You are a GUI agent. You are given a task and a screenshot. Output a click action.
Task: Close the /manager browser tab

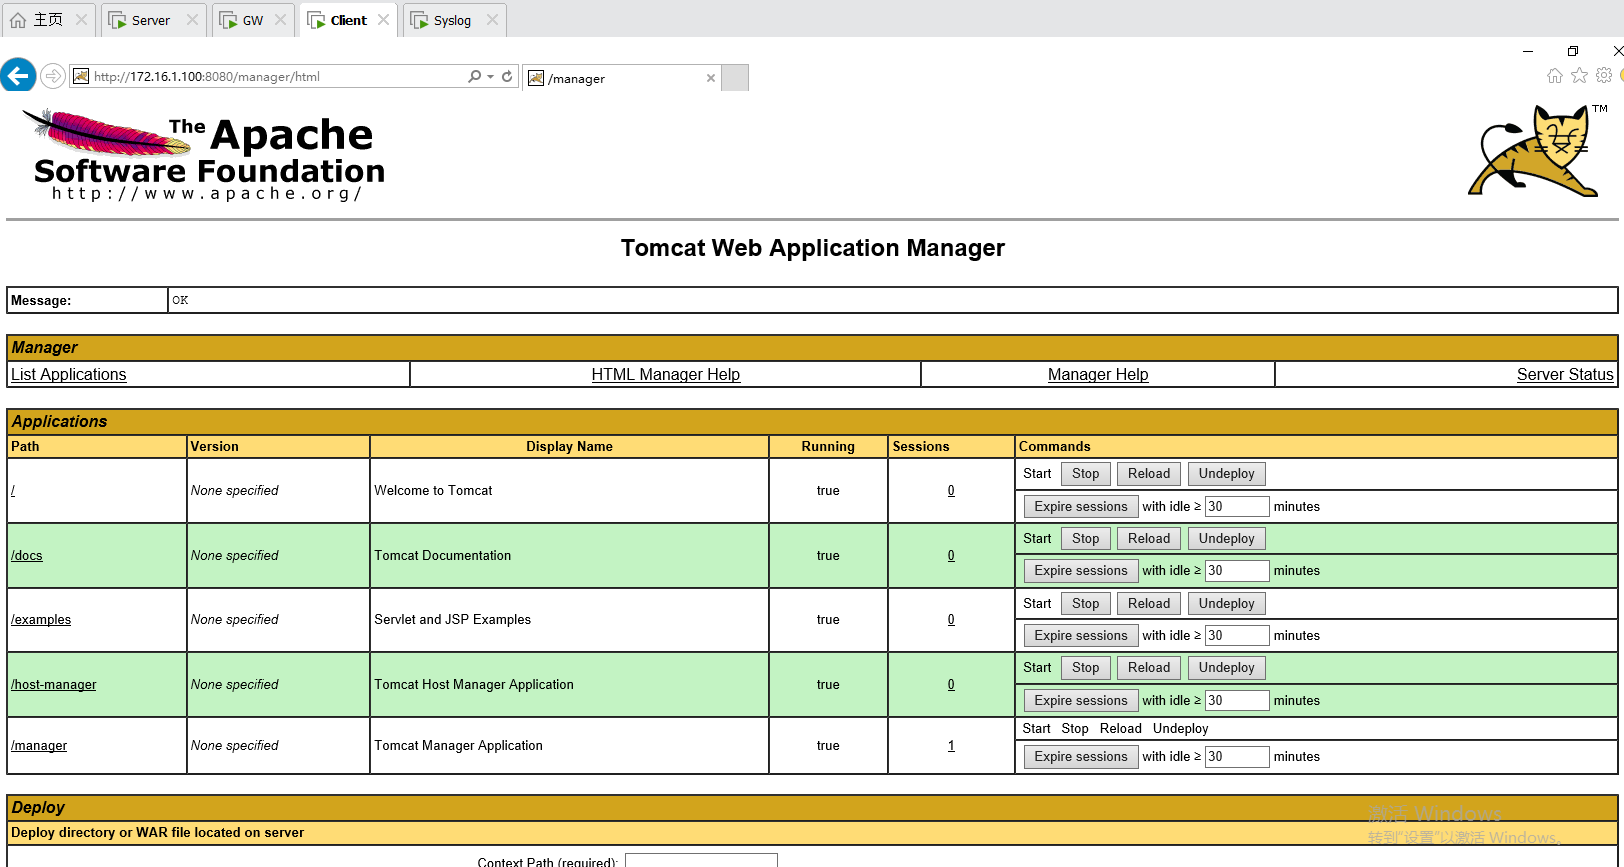(711, 78)
